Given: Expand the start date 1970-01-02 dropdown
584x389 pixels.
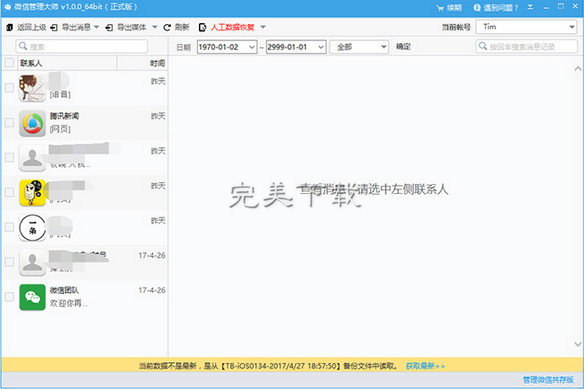Looking at the screenshot, I should pos(252,47).
